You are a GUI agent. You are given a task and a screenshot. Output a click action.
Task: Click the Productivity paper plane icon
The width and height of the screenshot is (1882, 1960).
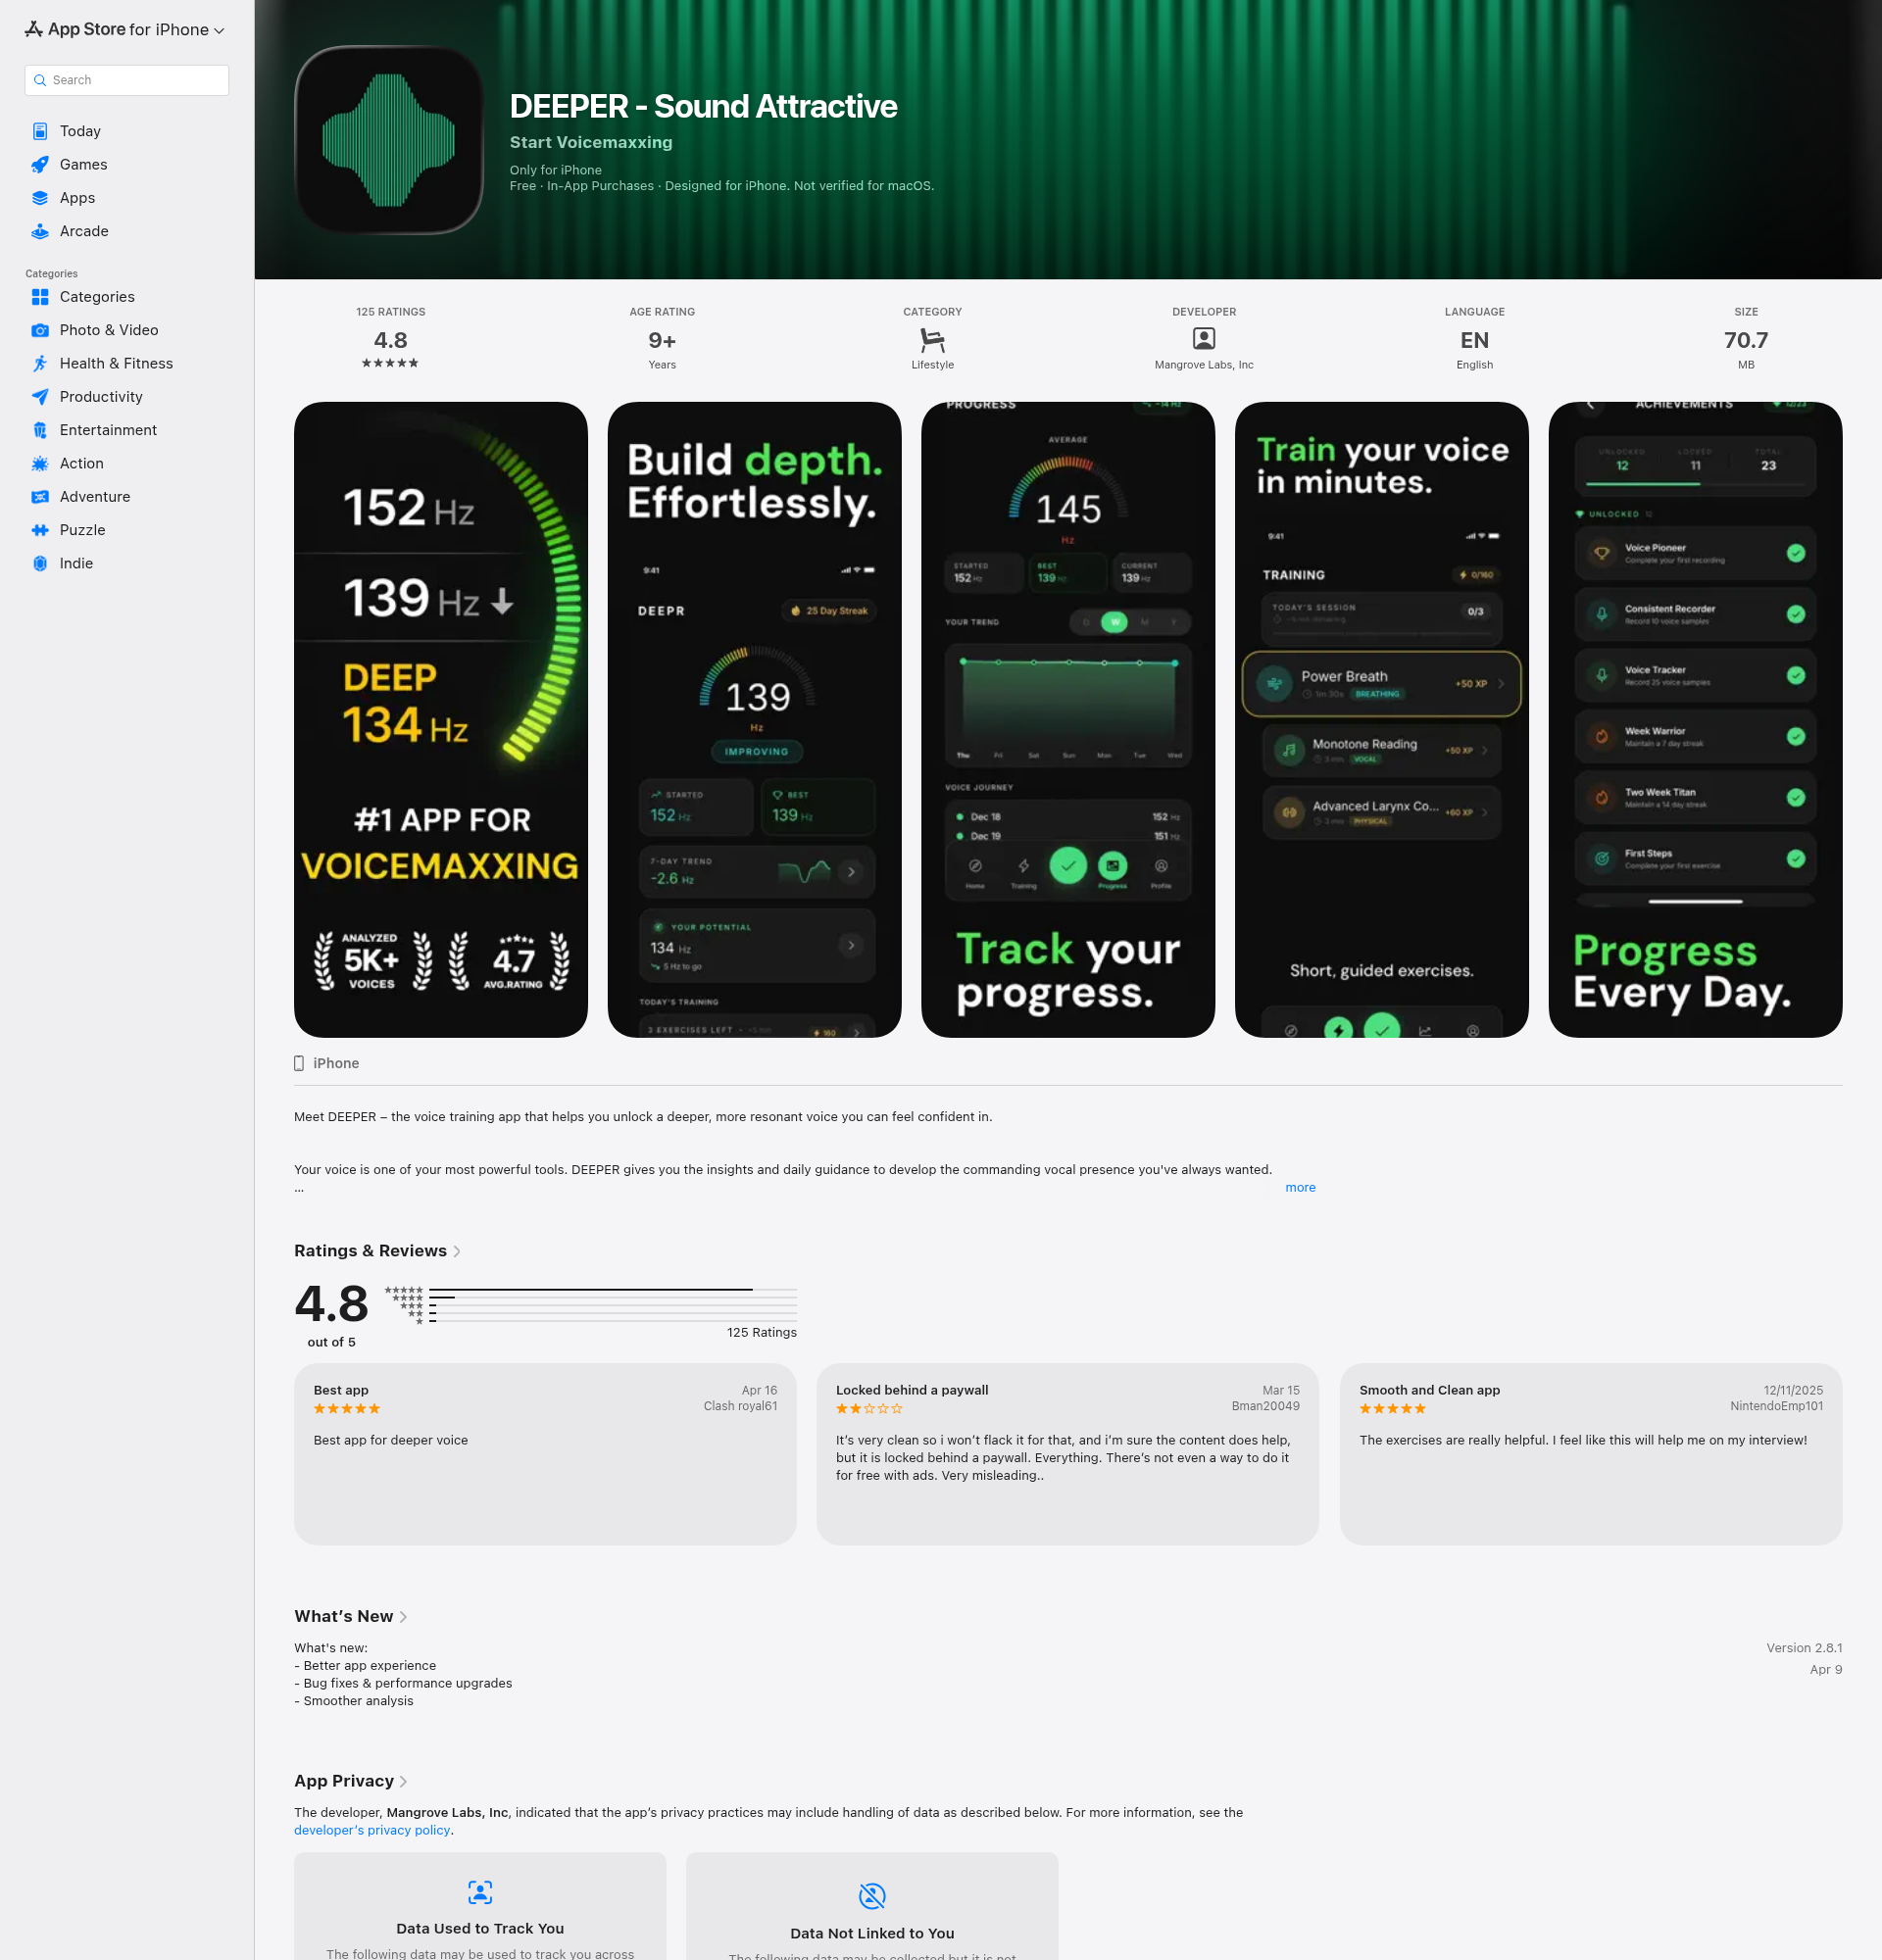click(x=40, y=397)
